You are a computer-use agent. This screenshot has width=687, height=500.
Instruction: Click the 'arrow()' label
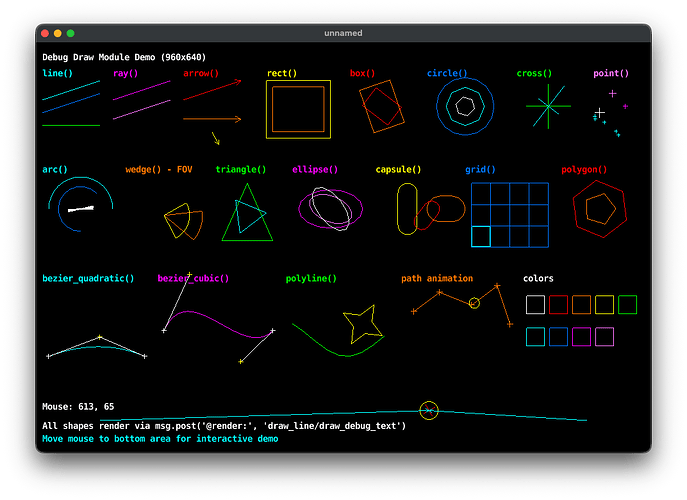point(201,73)
